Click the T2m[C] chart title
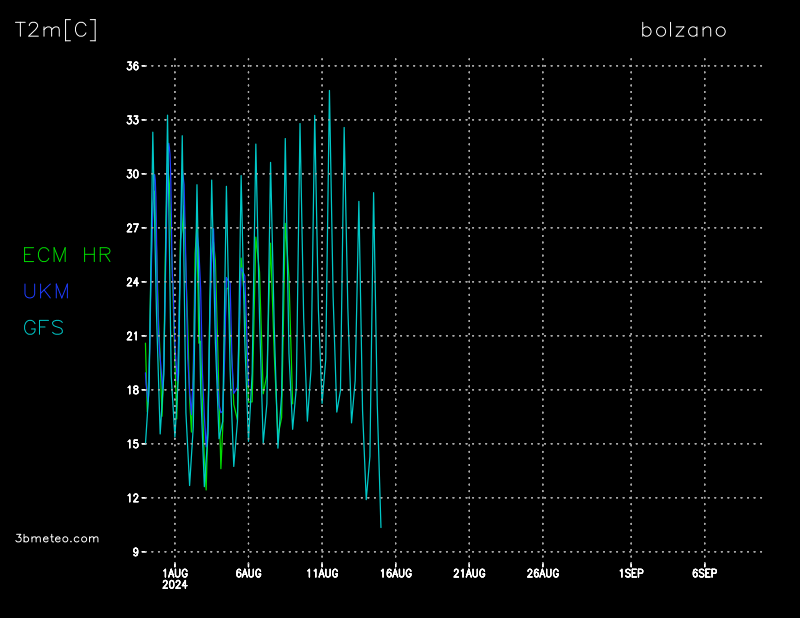Viewport: 800px width, 618px height. coord(56,30)
